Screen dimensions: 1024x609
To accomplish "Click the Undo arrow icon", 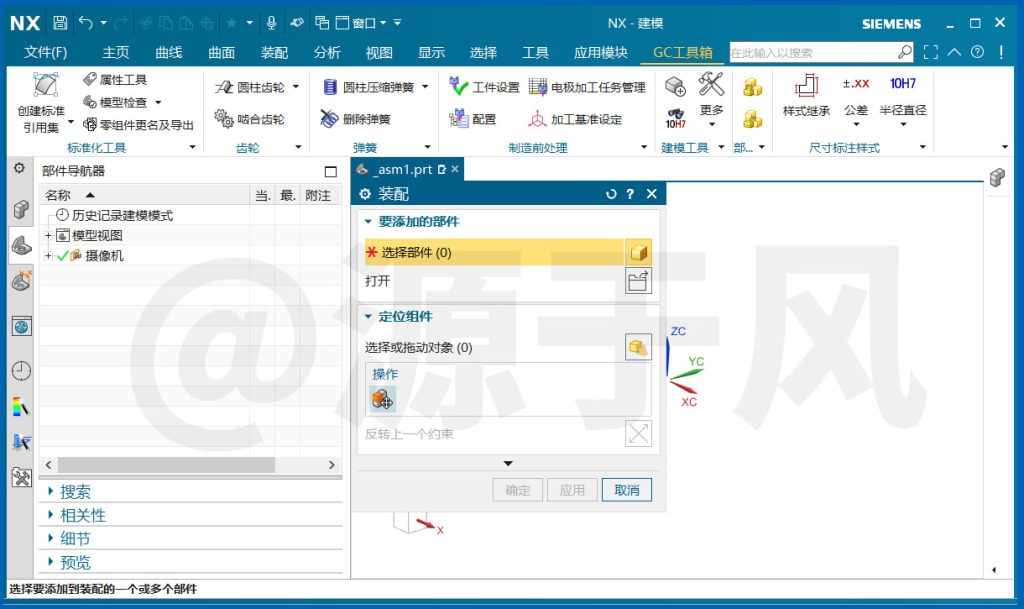I will [x=86, y=23].
